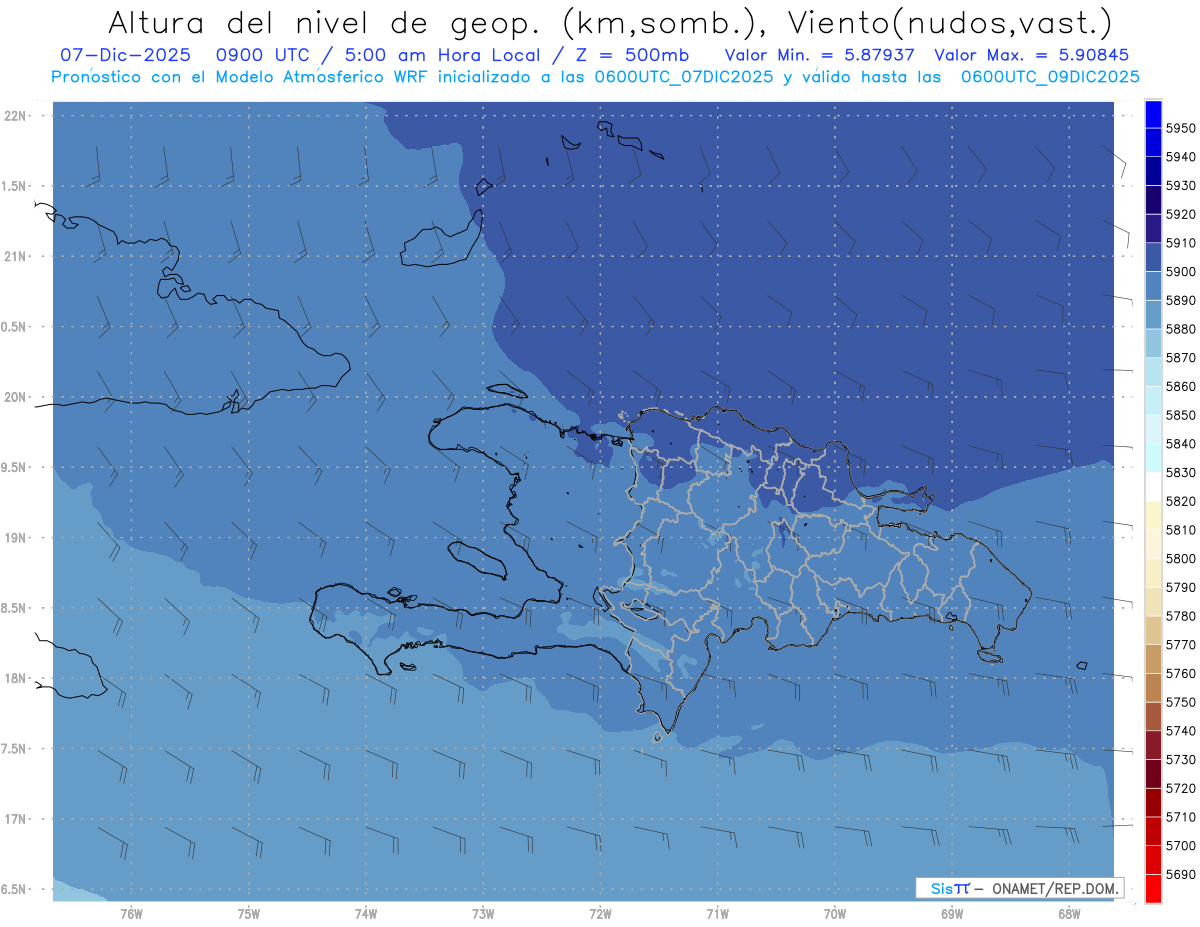
Task: Click the '5920' colorbar value
Action: point(1180,215)
